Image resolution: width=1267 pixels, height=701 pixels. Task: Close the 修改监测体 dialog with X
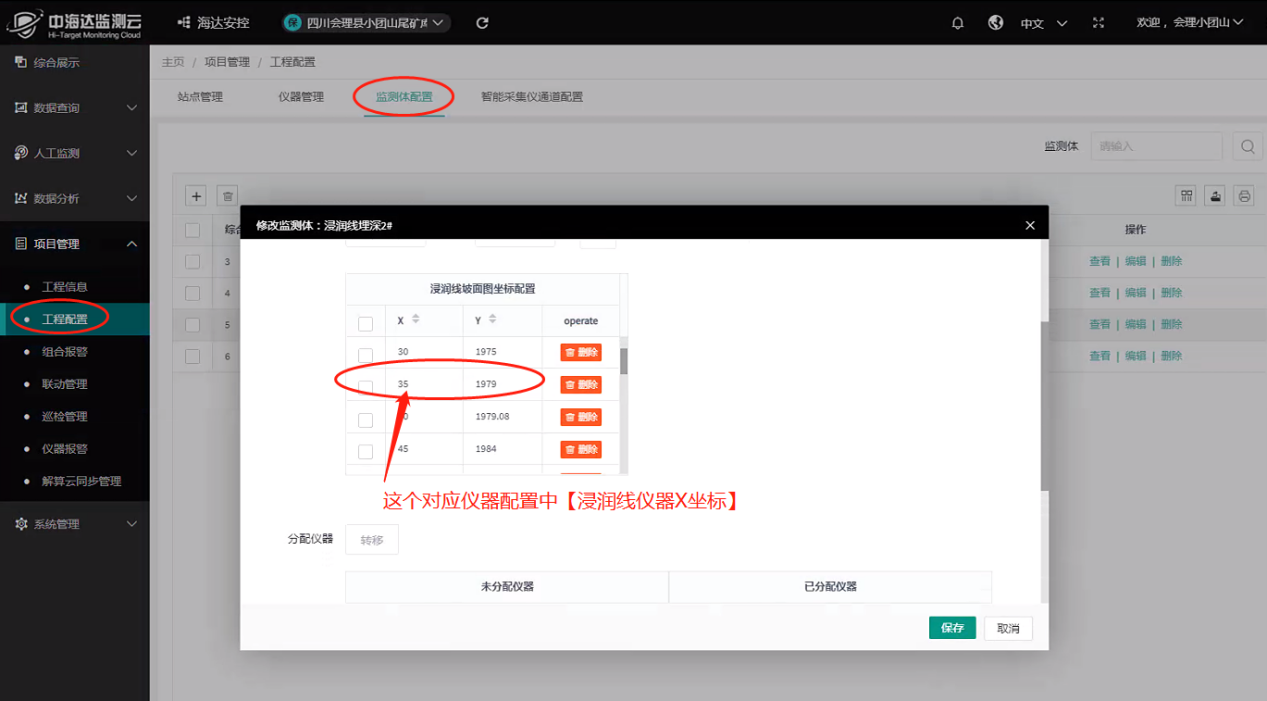(1030, 225)
